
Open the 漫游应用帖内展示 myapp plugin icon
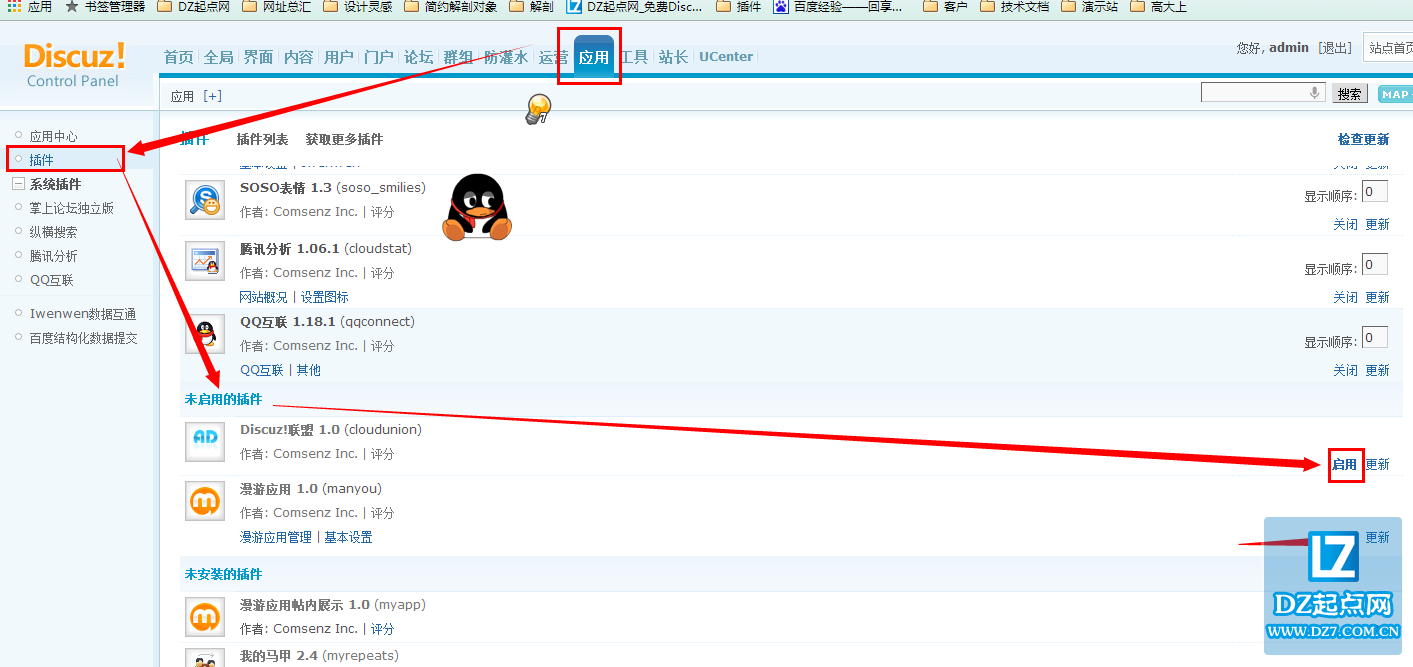coord(205,617)
